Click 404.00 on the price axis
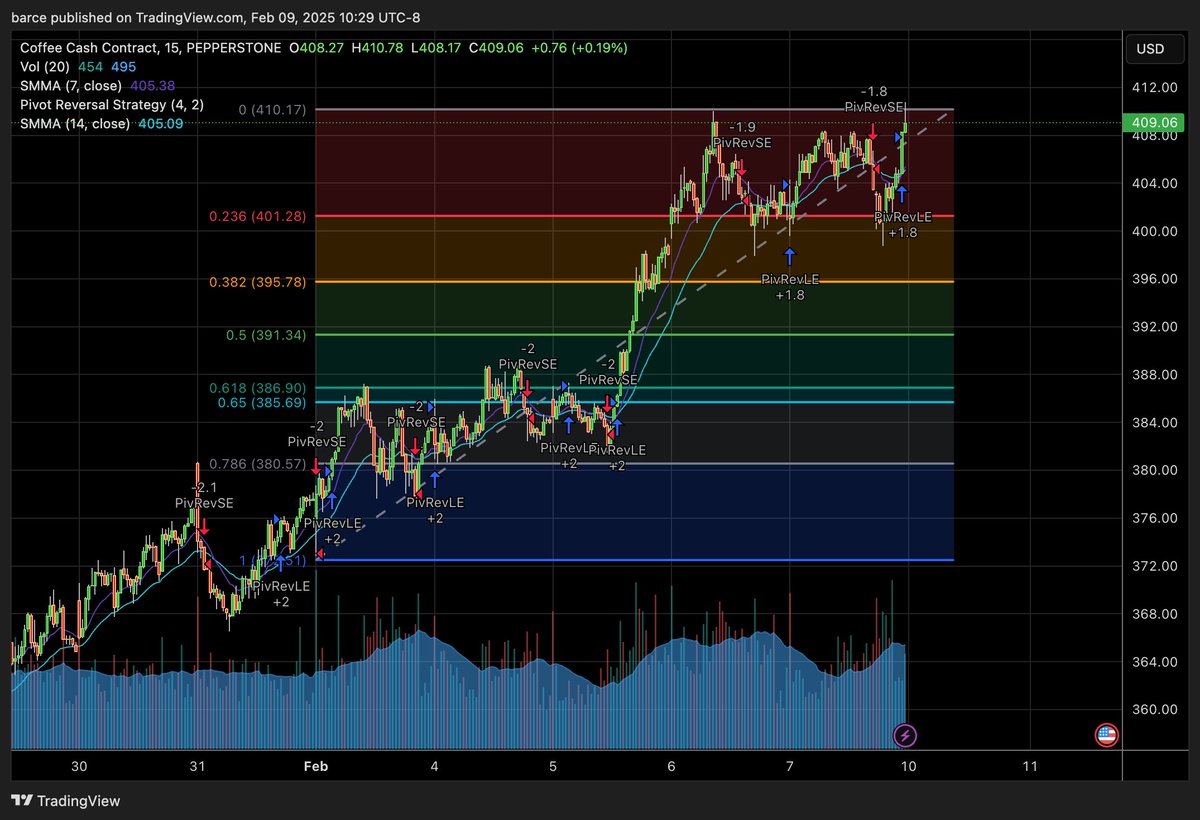 pyautogui.click(x=1155, y=184)
